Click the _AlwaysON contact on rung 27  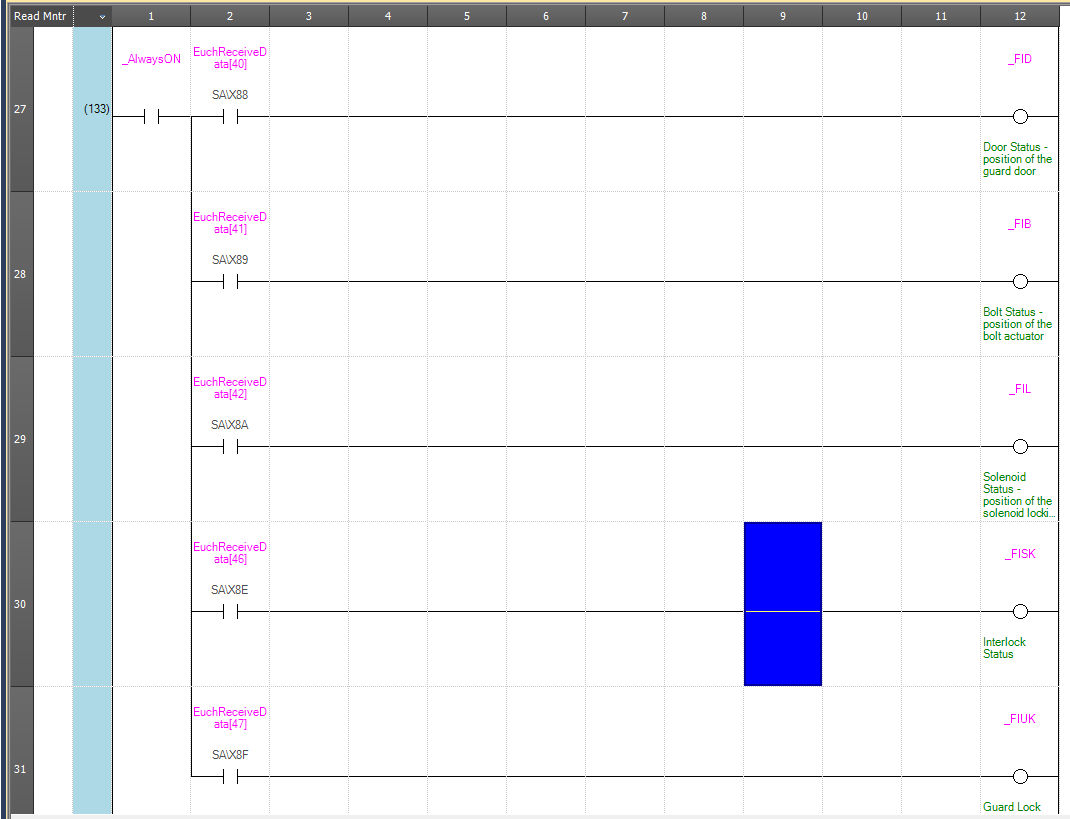pyautogui.click(x=151, y=117)
